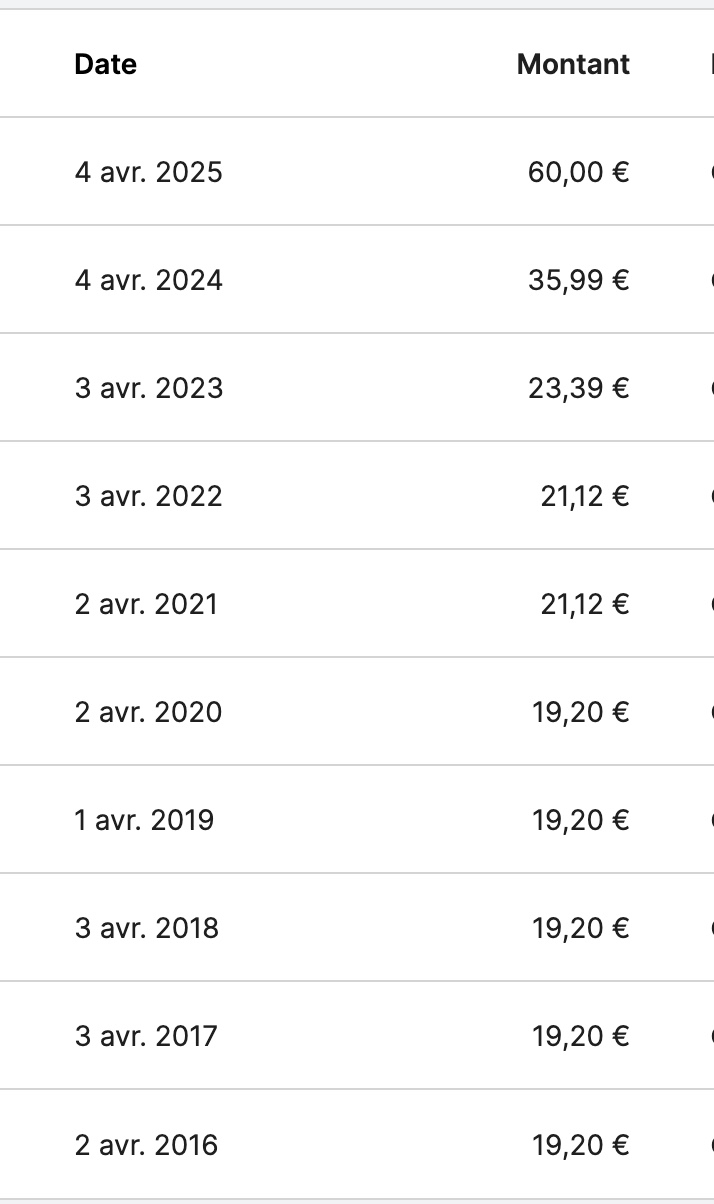Viewport: 714px width, 1204px height.
Task: Select the 19,20 € amount for 2020
Action: (581, 712)
